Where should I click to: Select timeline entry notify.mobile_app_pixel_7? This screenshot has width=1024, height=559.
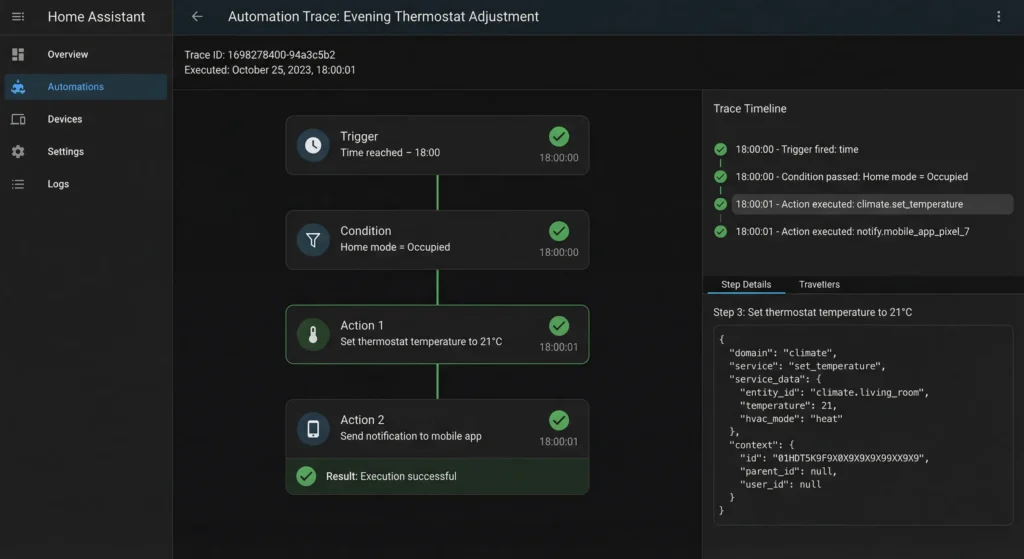point(852,232)
